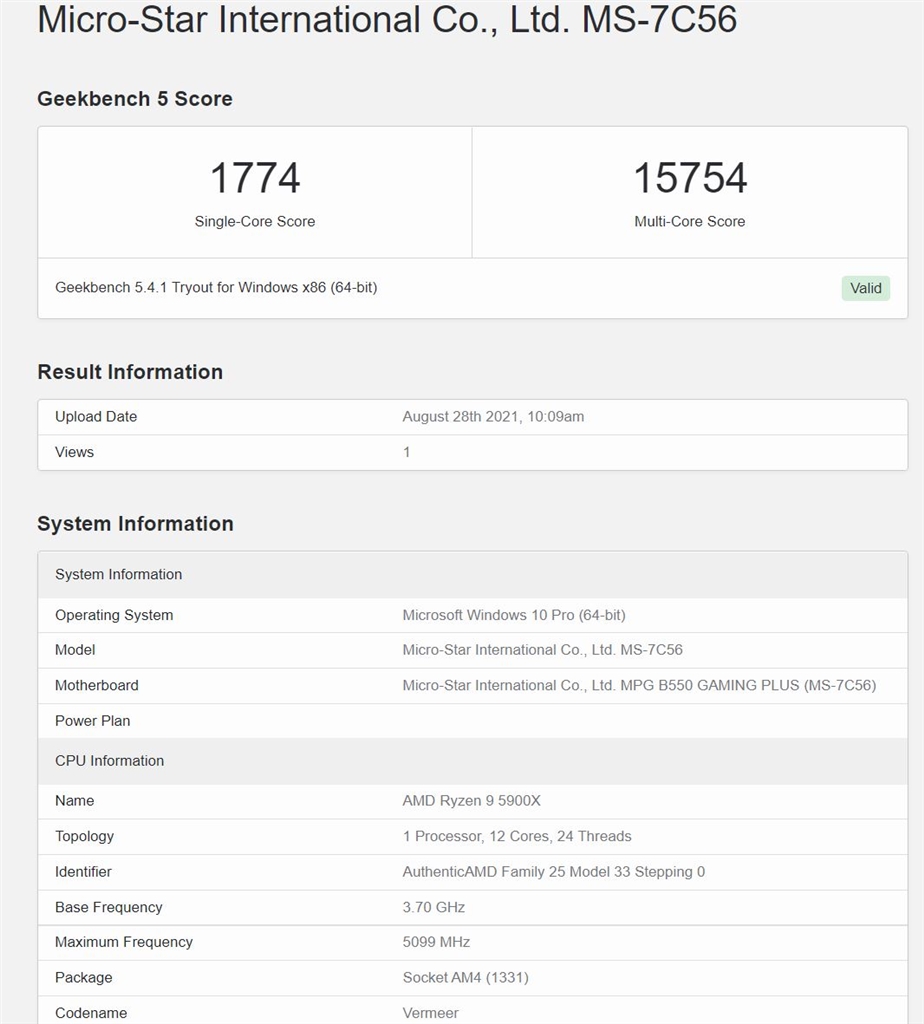Click the Micro-Star International MS-7C56 page title
924x1024 pixels.
point(387,20)
